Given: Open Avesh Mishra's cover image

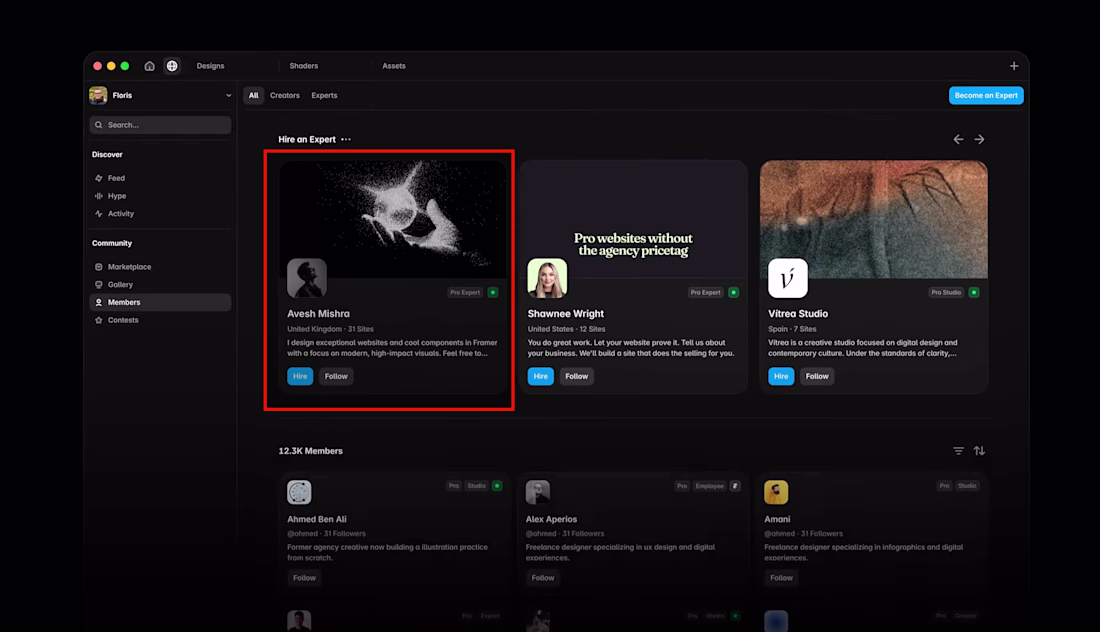Looking at the screenshot, I should point(393,219).
